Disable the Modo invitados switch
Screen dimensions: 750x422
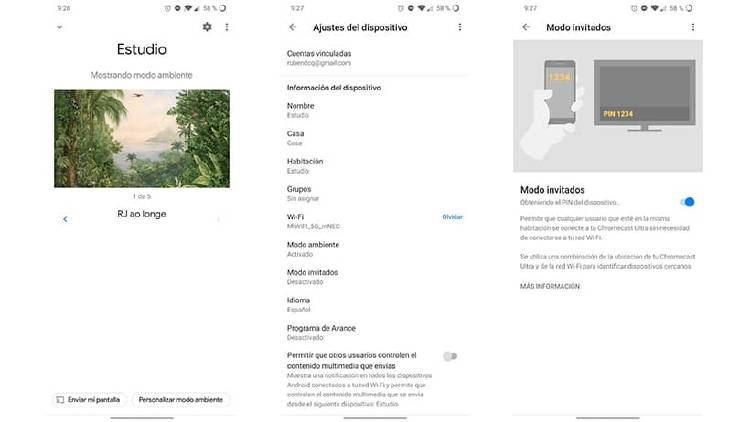(x=687, y=202)
